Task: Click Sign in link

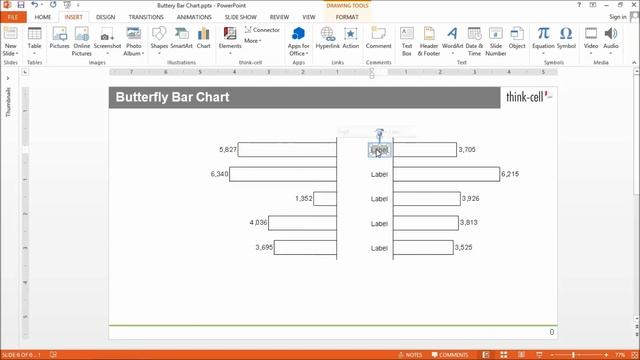Action: tap(618, 17)
